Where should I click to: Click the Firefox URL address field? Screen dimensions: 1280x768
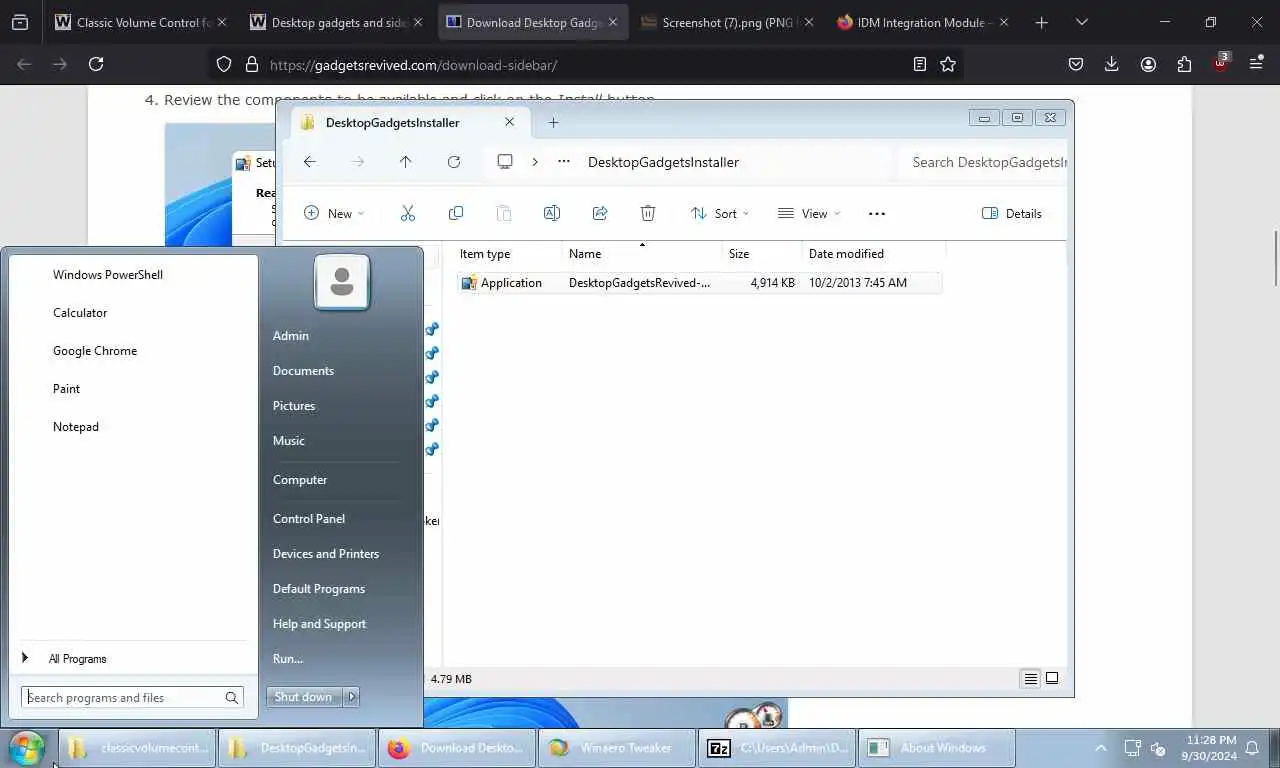(x=585, y=65)
